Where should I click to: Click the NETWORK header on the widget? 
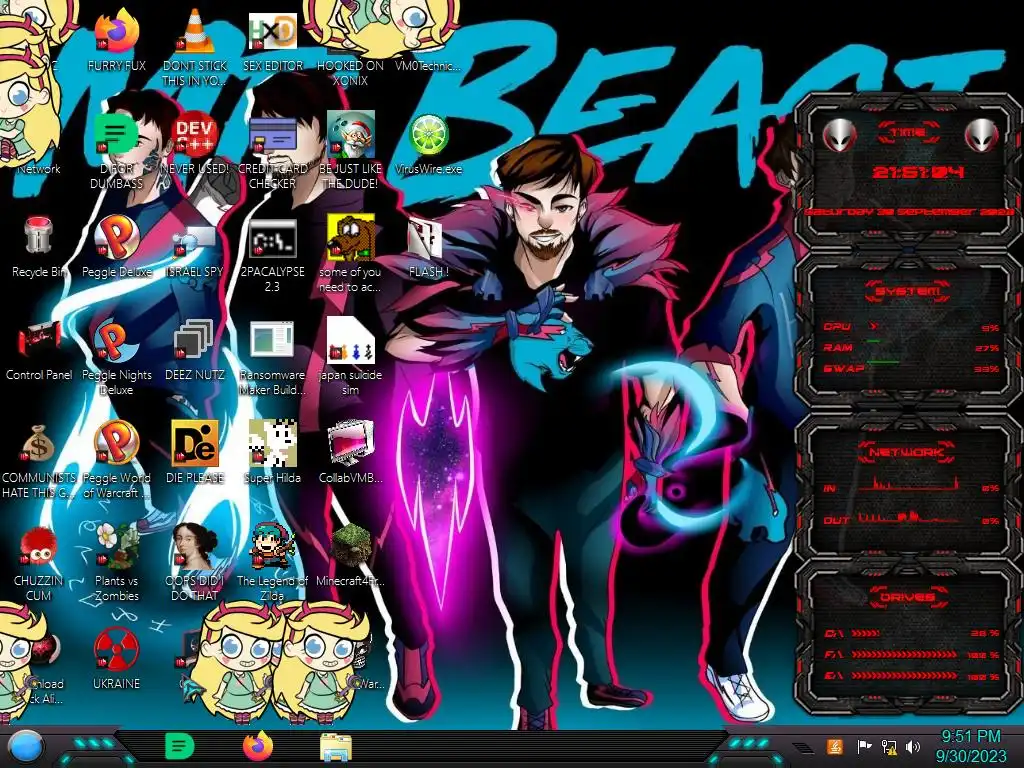(x=906, y=452)
